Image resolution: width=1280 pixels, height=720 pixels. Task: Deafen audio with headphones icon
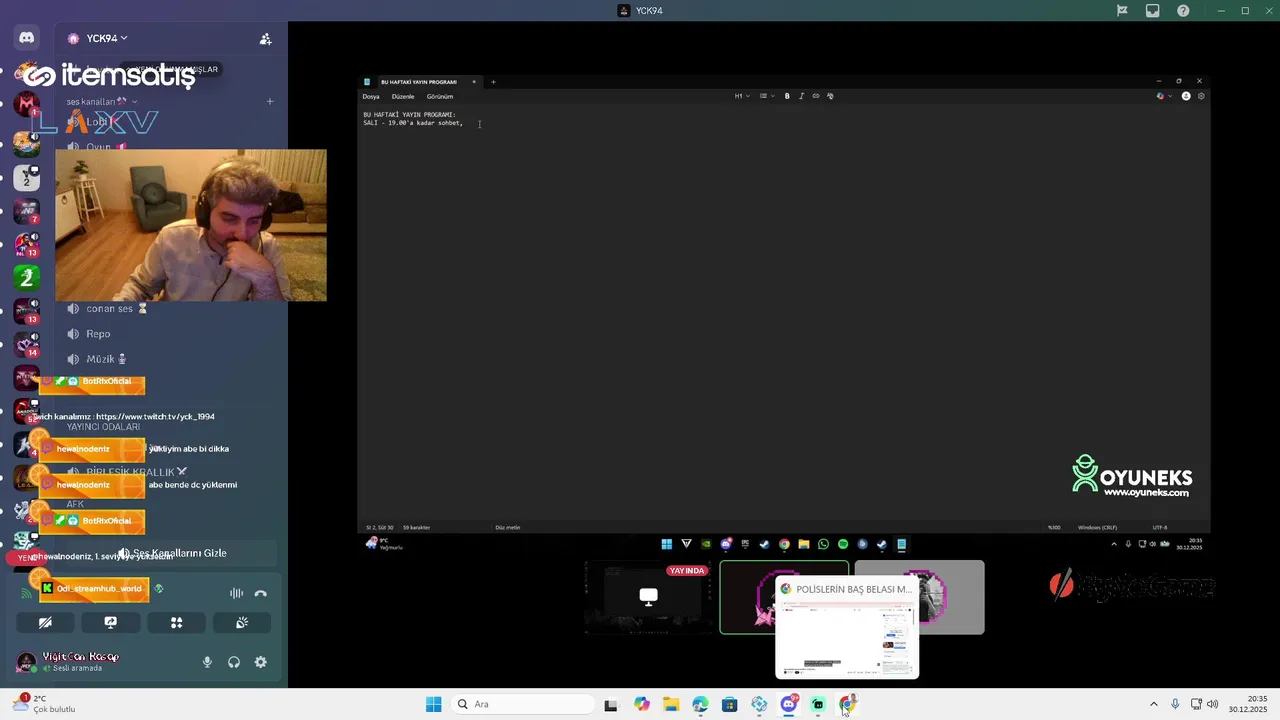[x=234, y=662]
